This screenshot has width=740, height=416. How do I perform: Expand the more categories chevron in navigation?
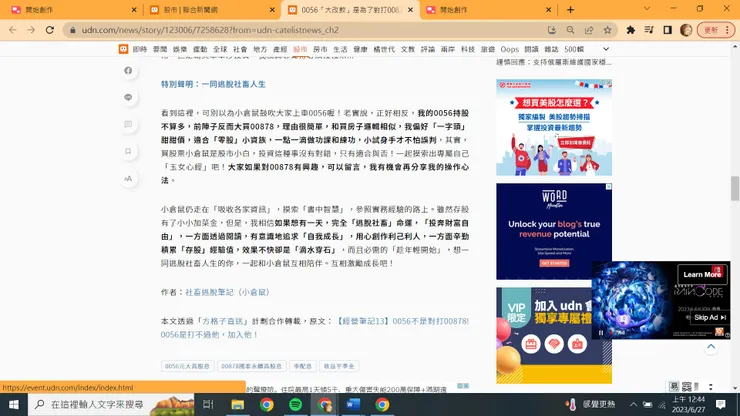click(x=606, y=49)
